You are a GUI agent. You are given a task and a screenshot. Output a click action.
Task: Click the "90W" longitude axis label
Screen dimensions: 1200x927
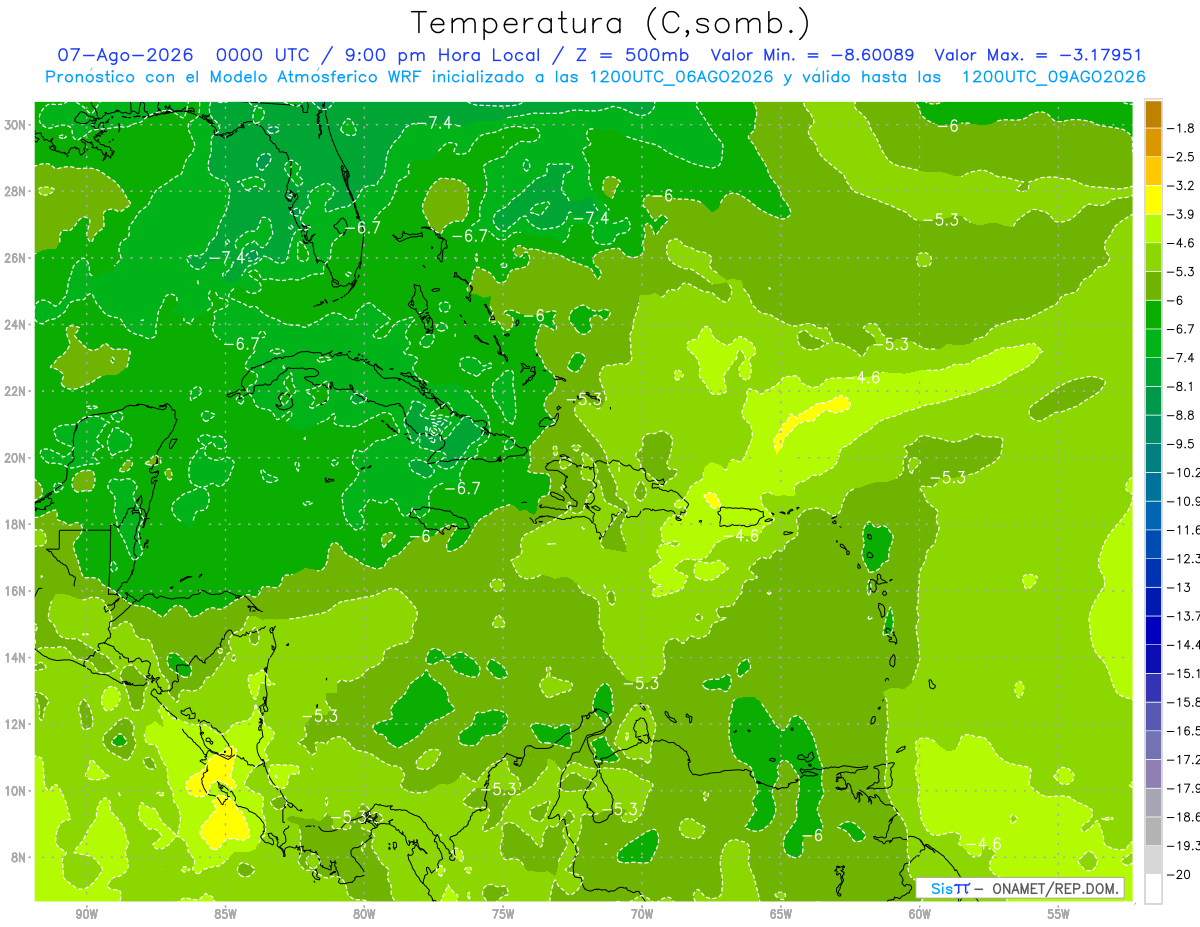click(87, 914)
